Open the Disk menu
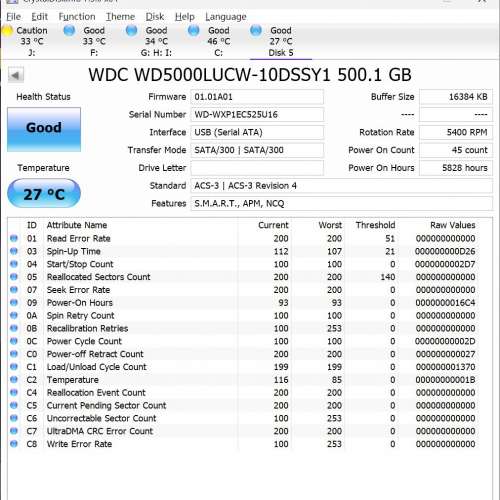The width and height of the screenshot is (500, 500). tap(155, 17)
